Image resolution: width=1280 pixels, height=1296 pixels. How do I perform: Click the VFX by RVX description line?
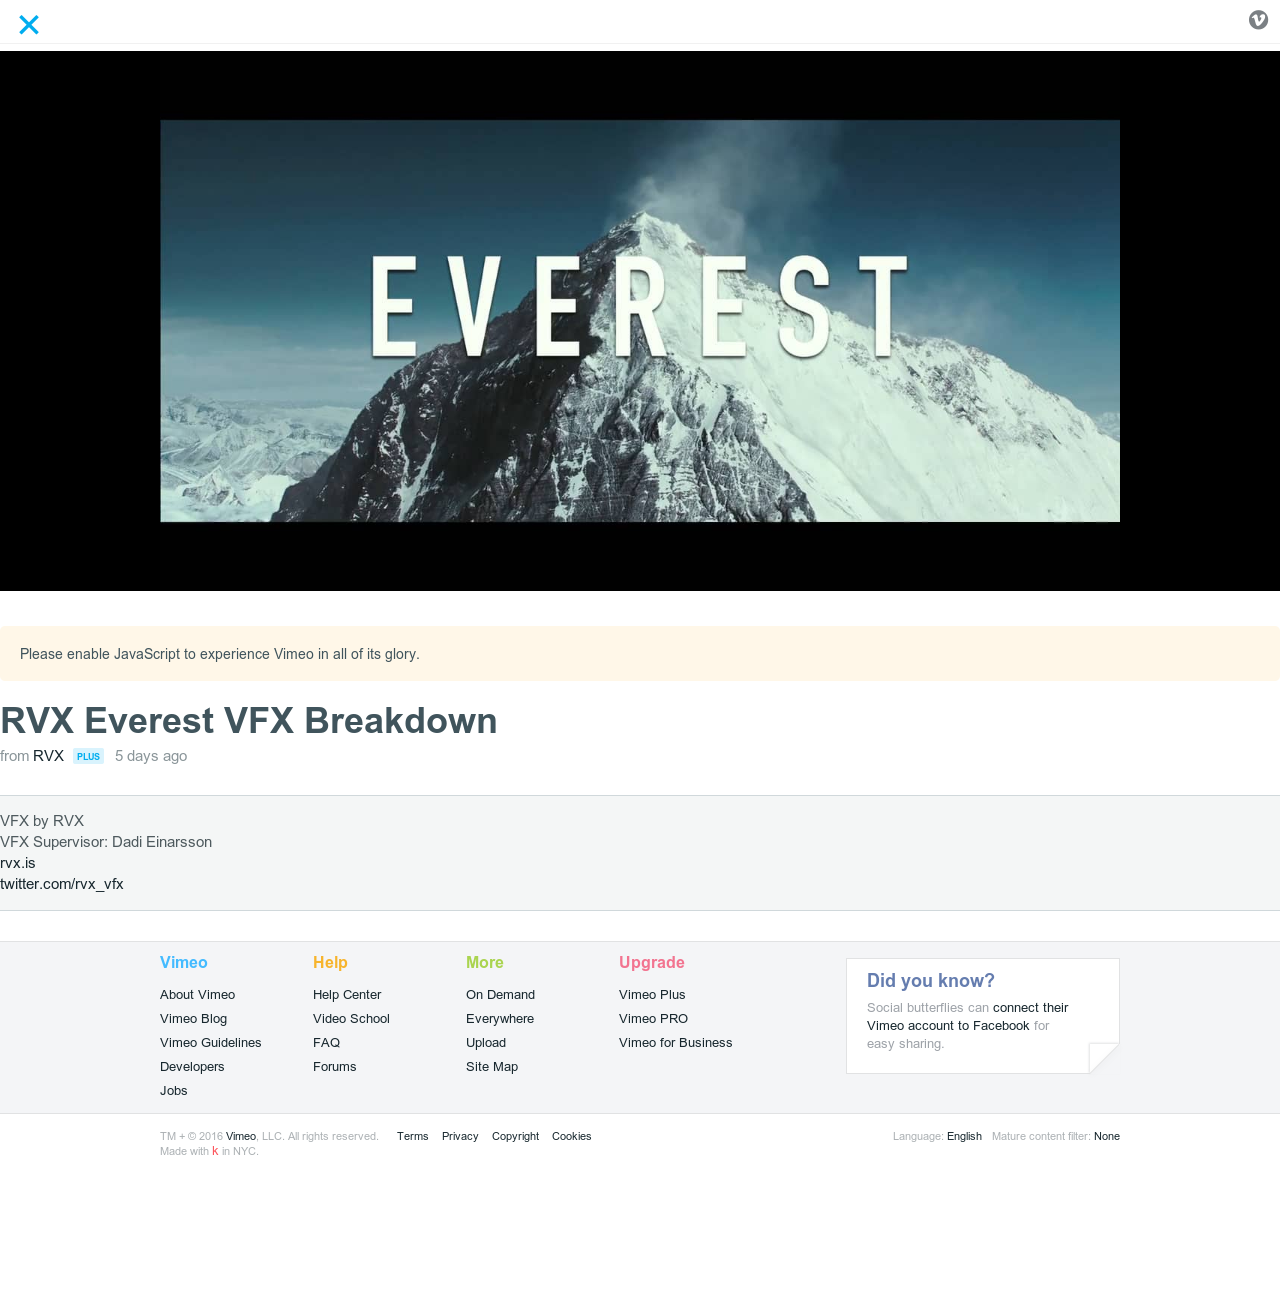click(x=42, y=821)
